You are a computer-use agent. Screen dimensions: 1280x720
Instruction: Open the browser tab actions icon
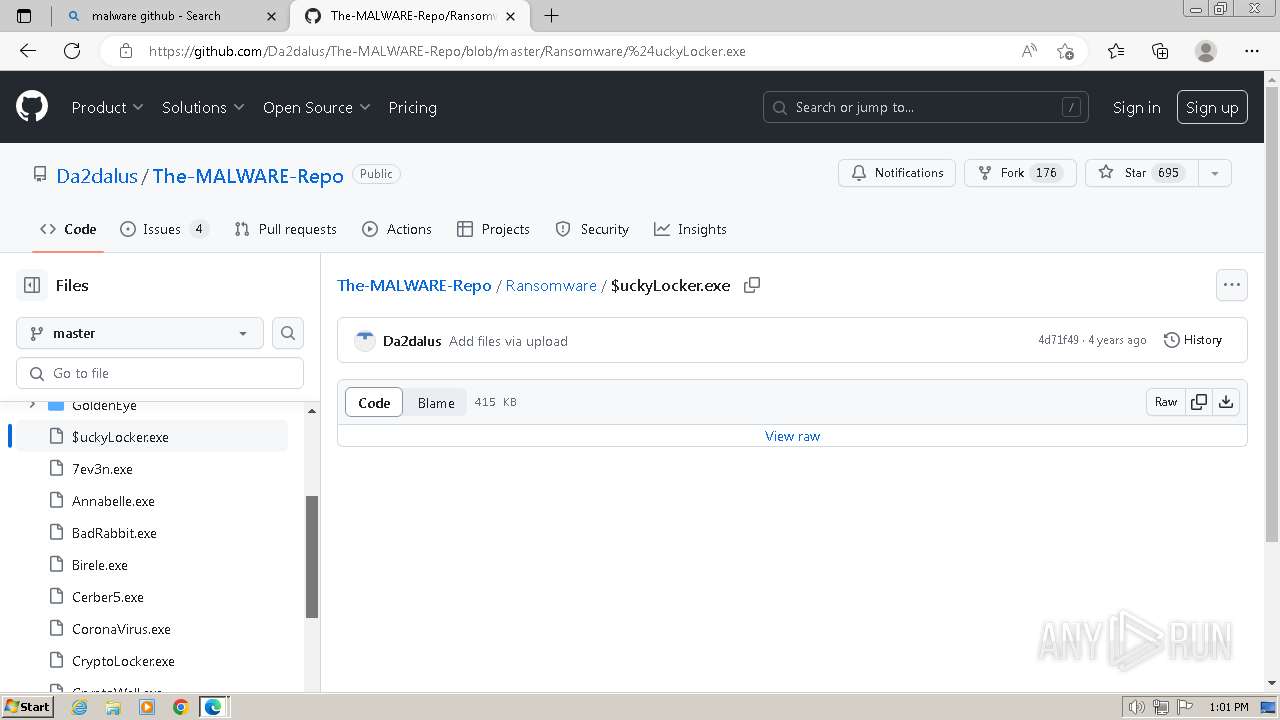click(25, 15)
